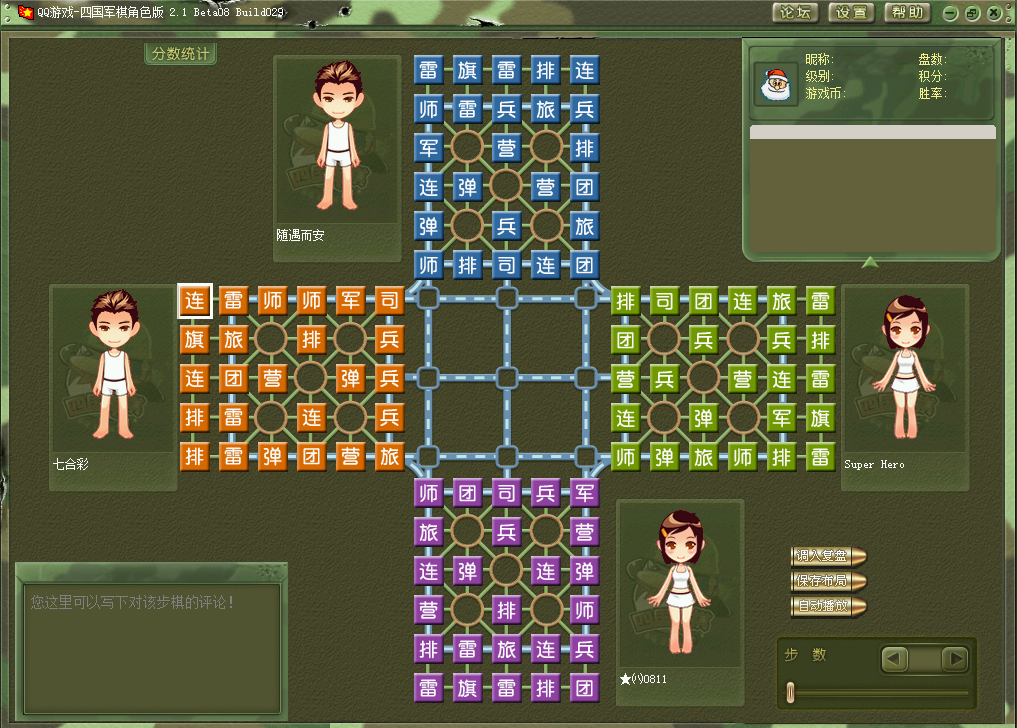Select the green 旗 flag piece

pos(820,418)
